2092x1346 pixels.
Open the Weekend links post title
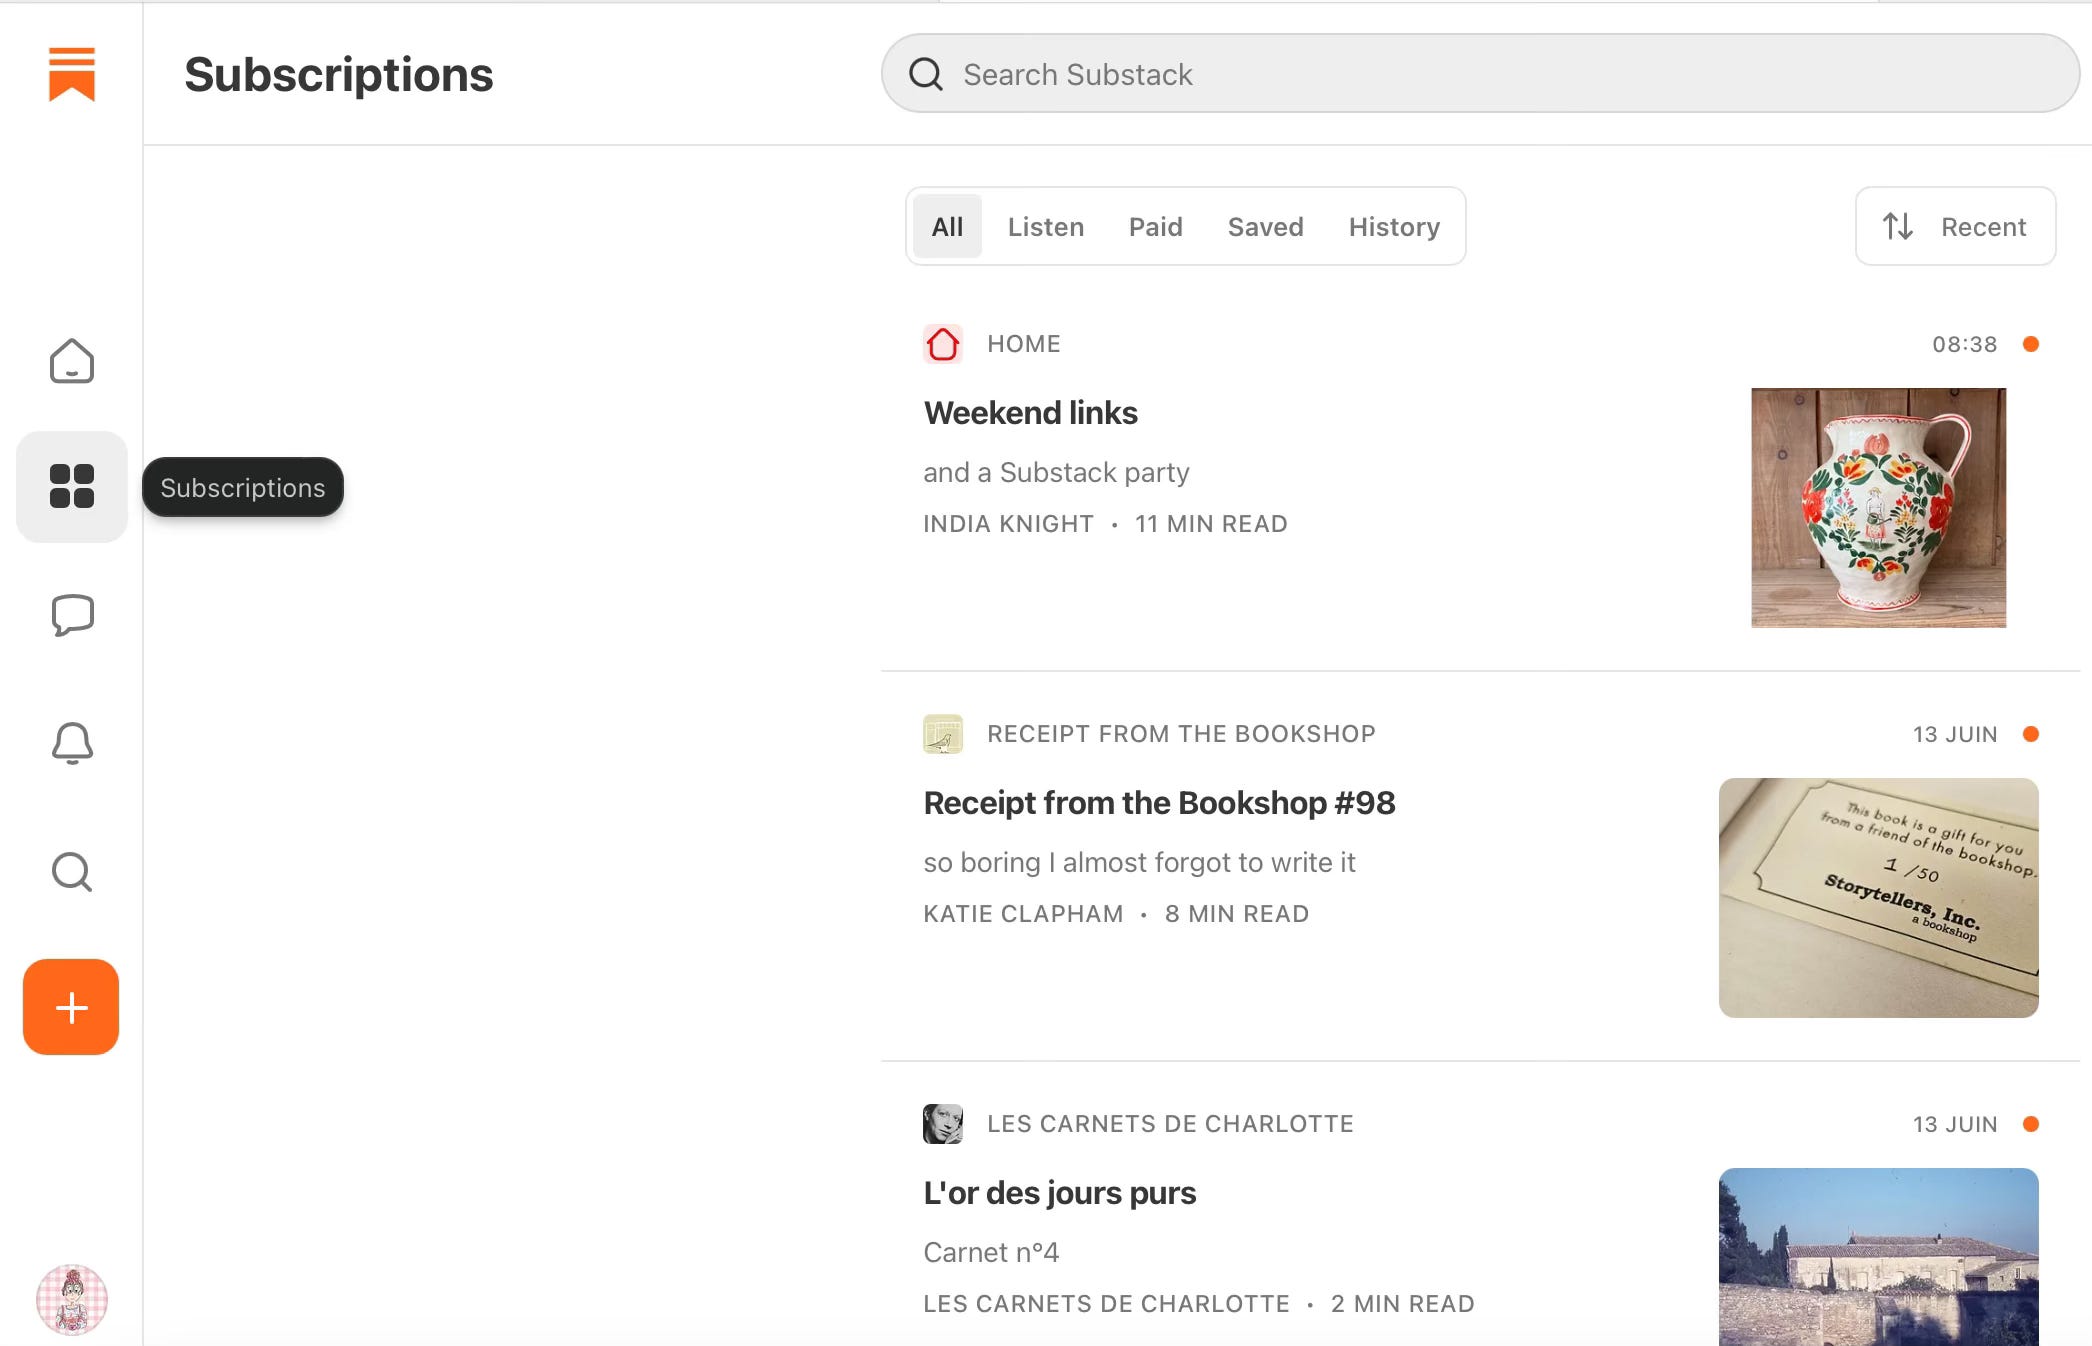[x=1030, y=413]
